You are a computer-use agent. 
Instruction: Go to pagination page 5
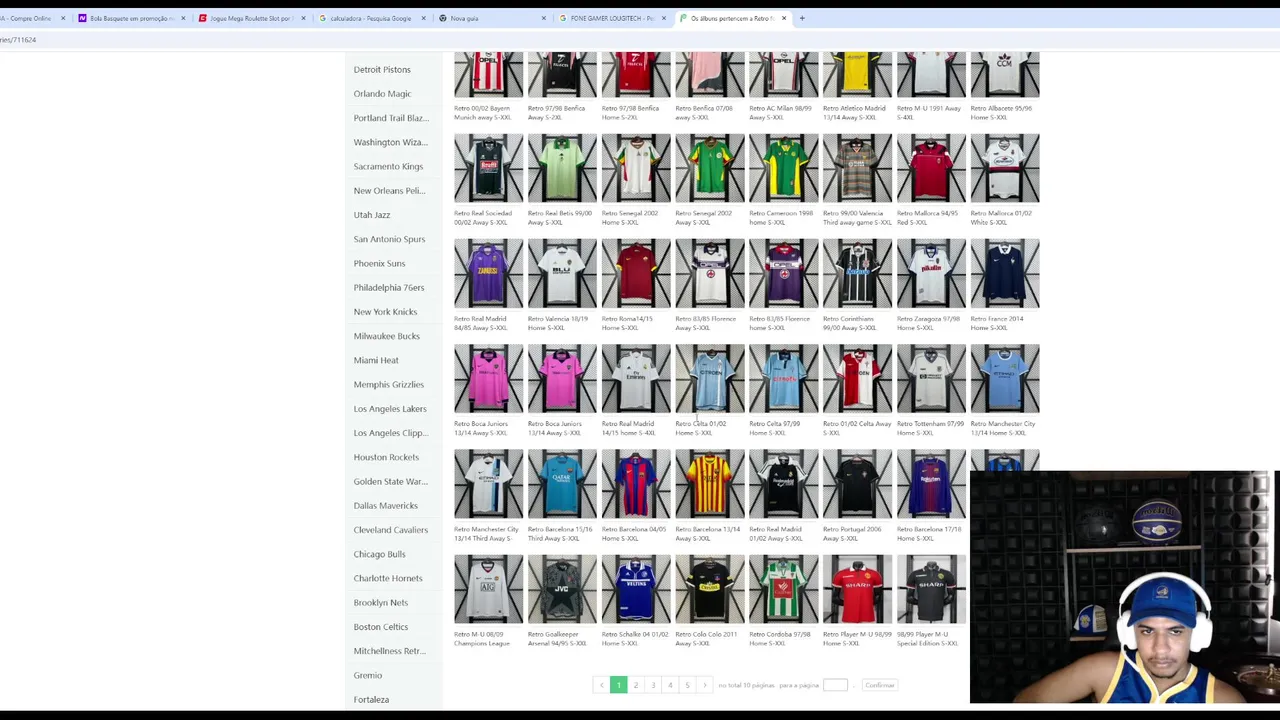(687, 685)
